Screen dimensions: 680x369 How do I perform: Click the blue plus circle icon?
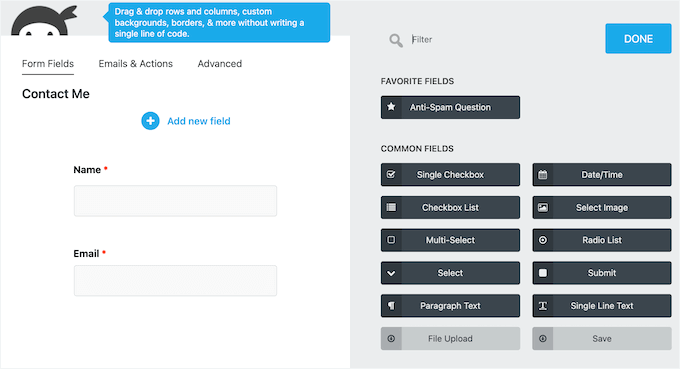[x=150, y=121]
